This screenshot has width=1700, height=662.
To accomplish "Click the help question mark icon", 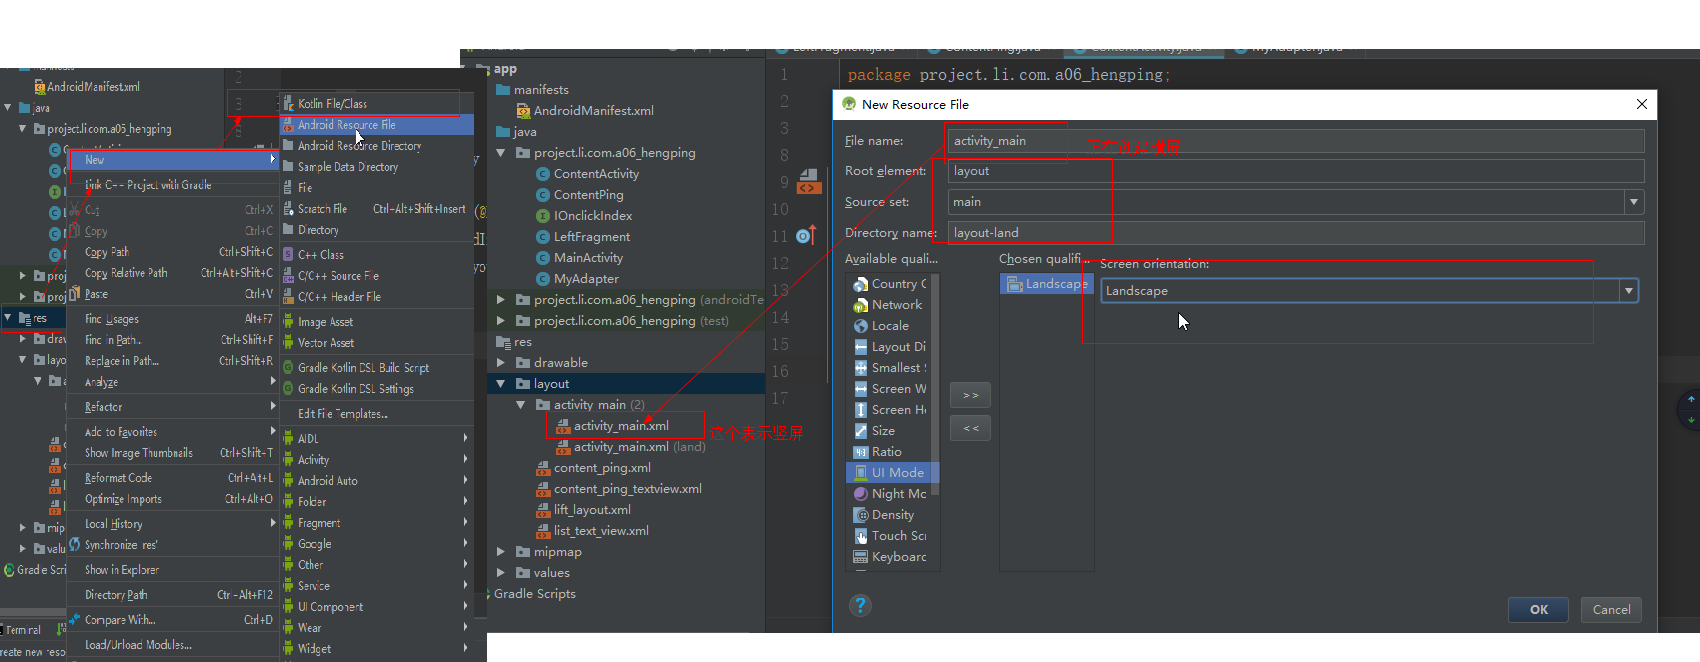I will pyautogui.click(x=860, y=605).
